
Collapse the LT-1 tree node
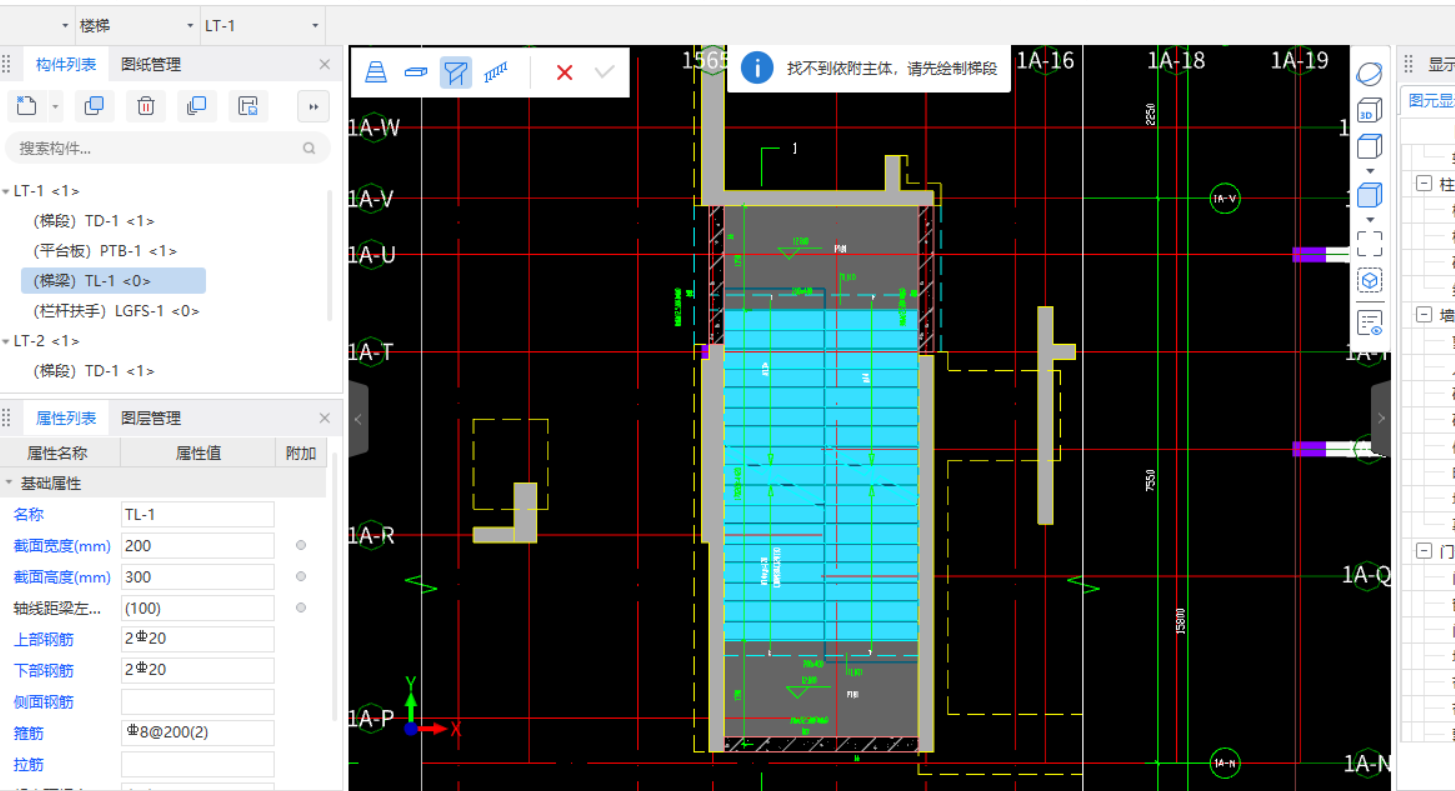click(6, 191)
